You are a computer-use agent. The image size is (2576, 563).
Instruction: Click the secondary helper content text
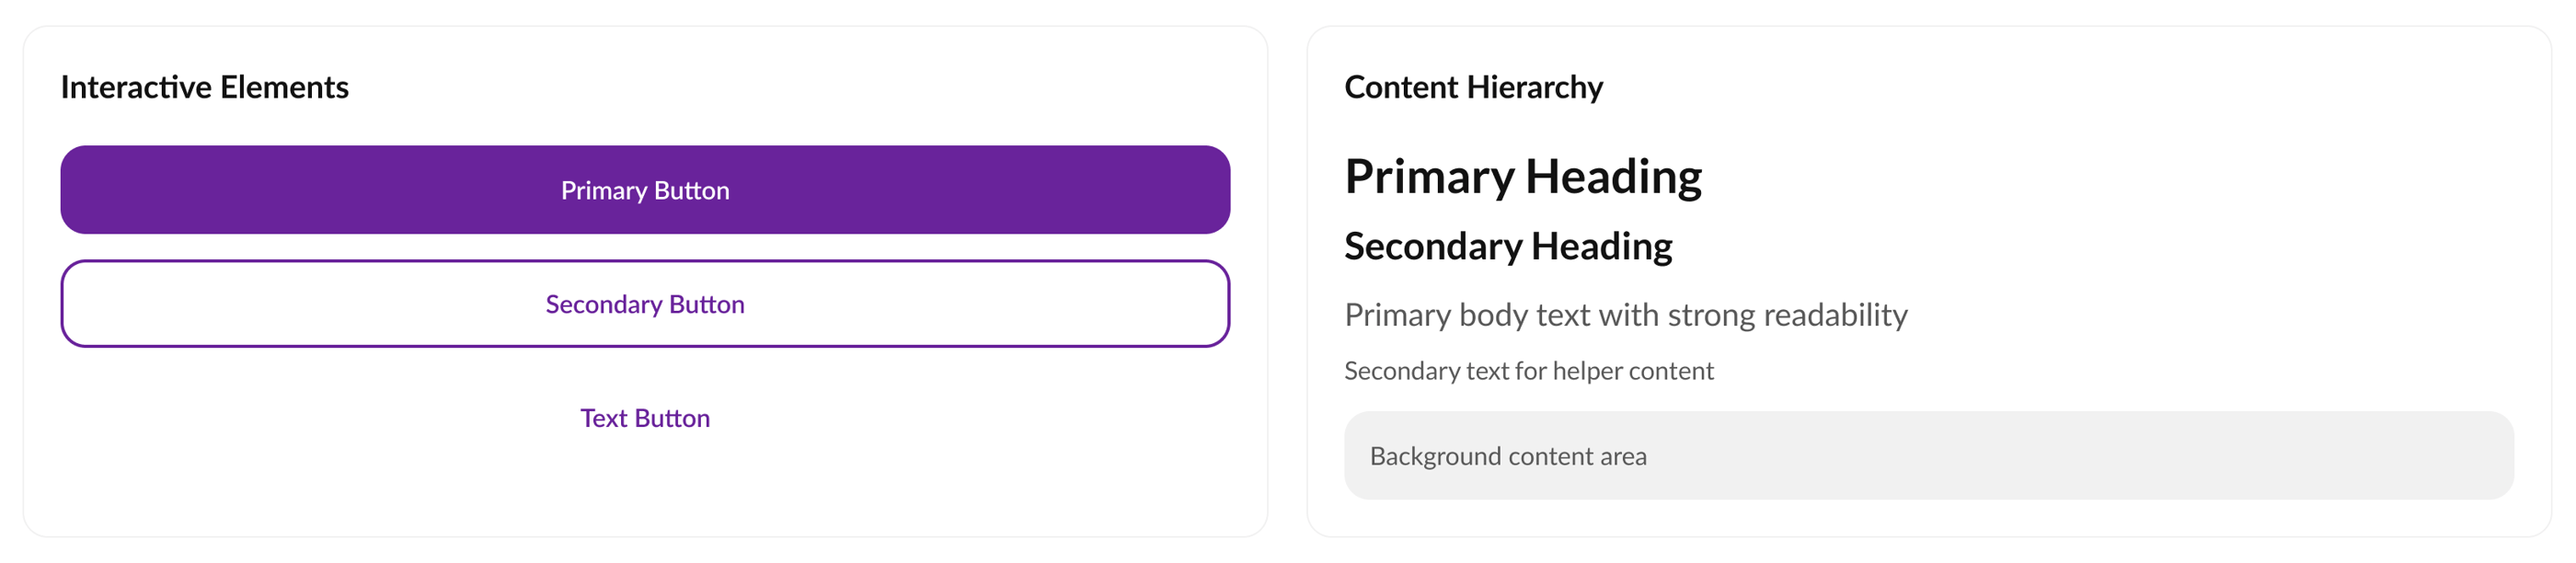pos(1528,371)
